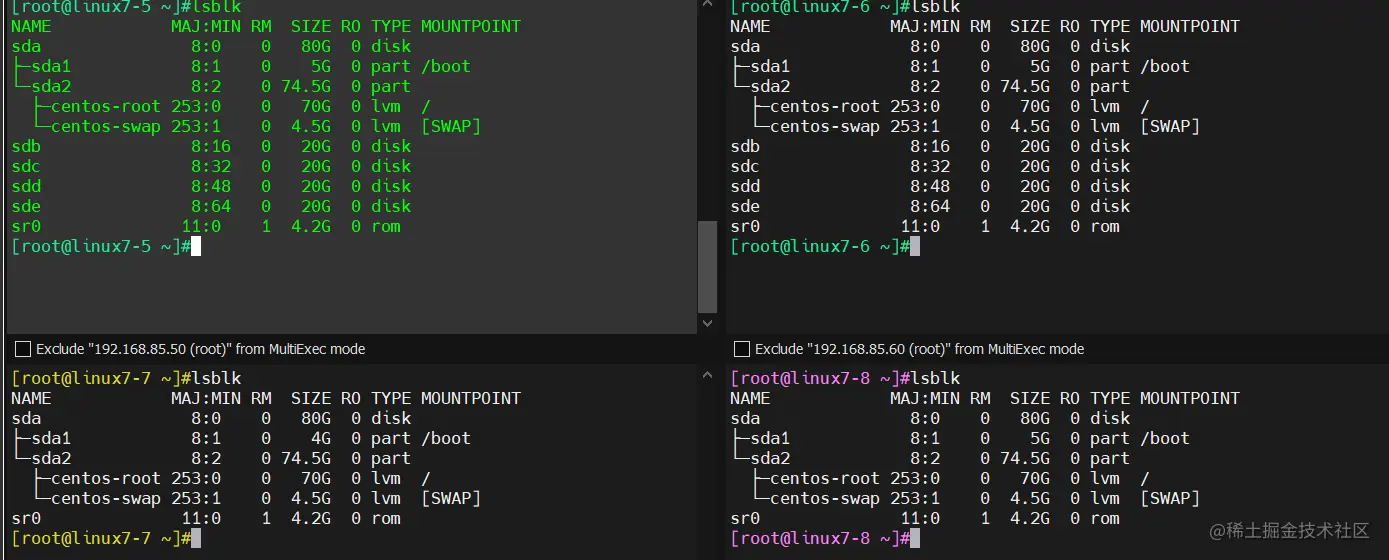Click "sr0" row in linux7-7 terminal
Image resolution: width=1389 pixels, height=560 pixels.
(206, 518)
